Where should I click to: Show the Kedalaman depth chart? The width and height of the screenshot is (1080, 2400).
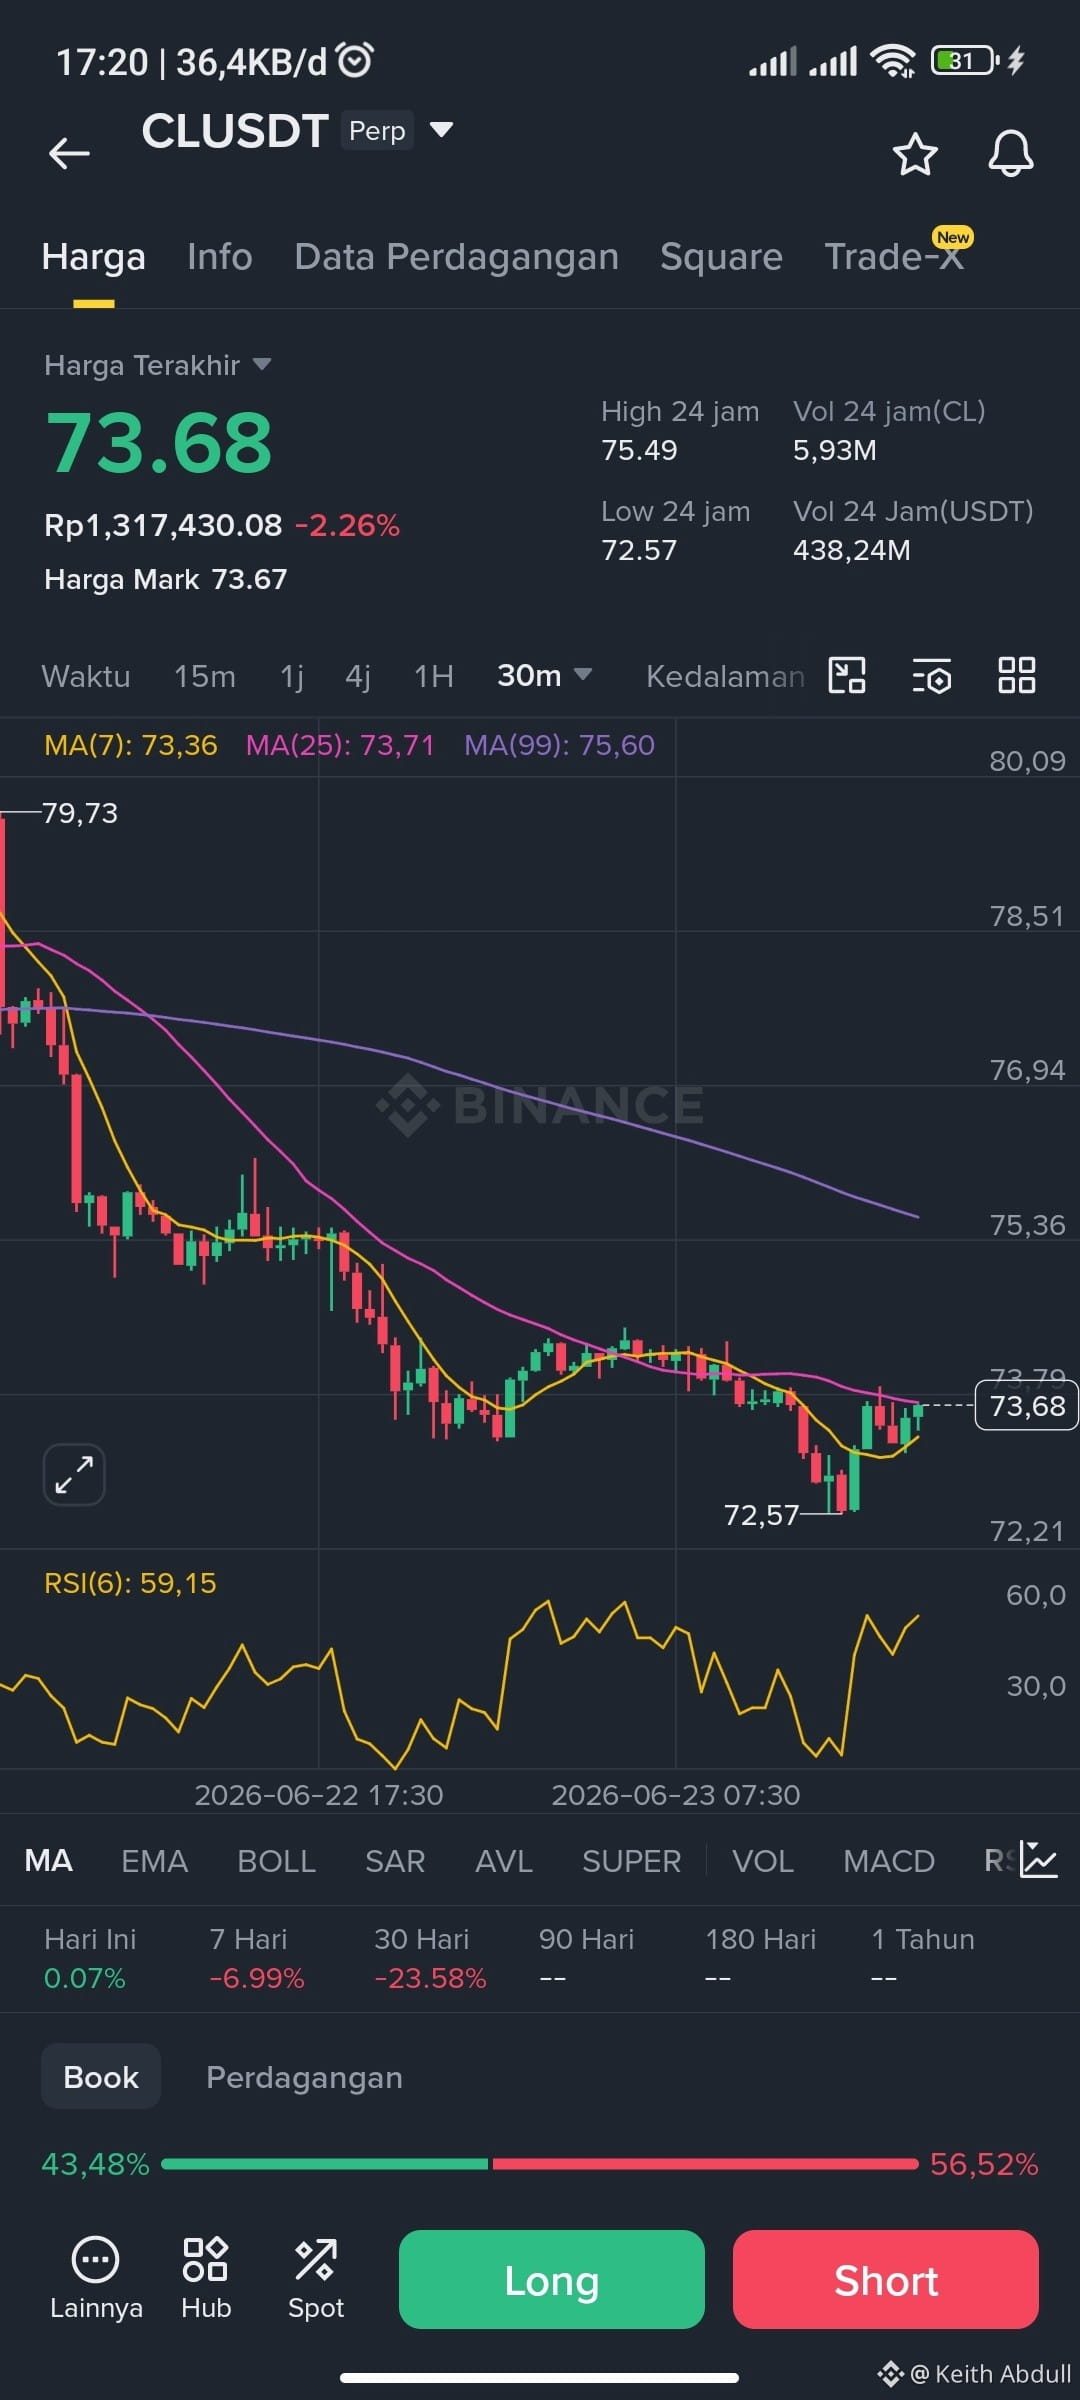tap(725, 677)
